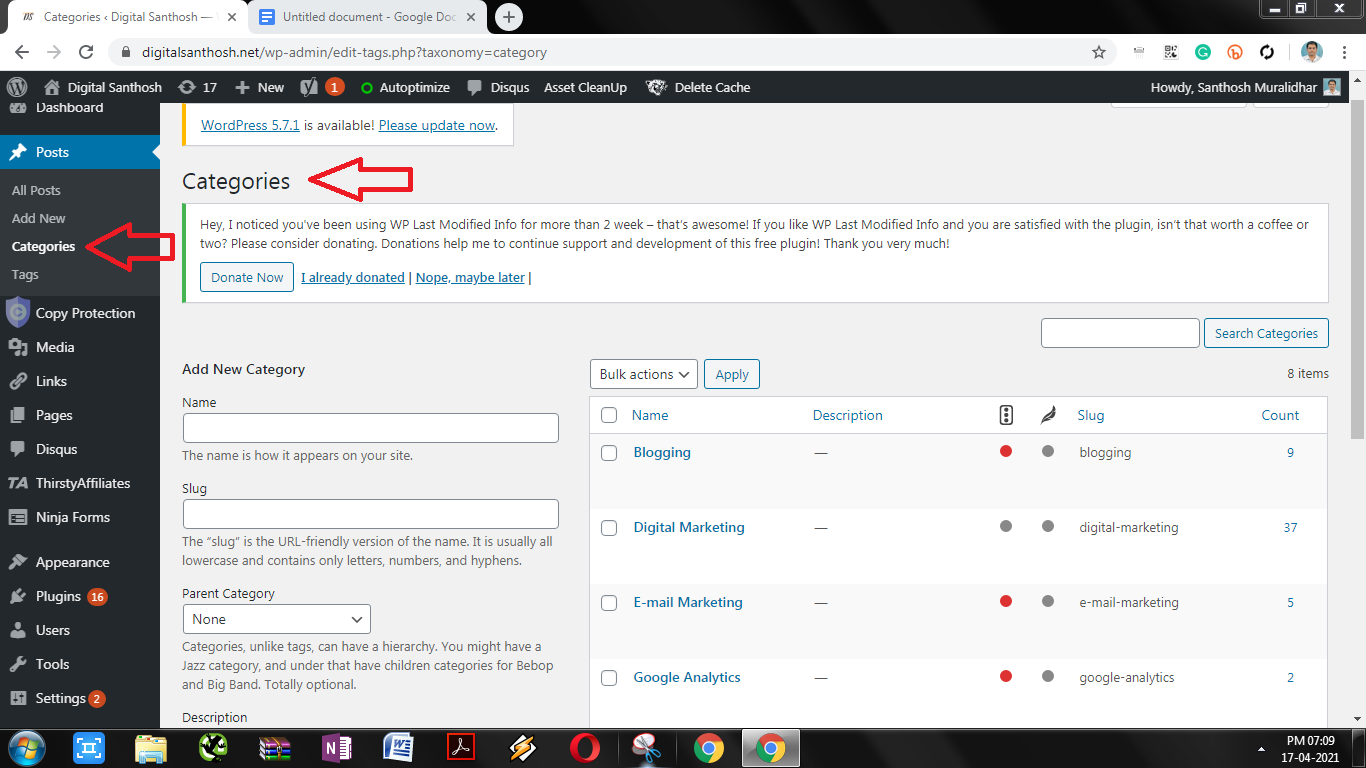Click the Grammarly extension icon
1366x768 pixels.
pyautogui.click(x=1204, y=52)
